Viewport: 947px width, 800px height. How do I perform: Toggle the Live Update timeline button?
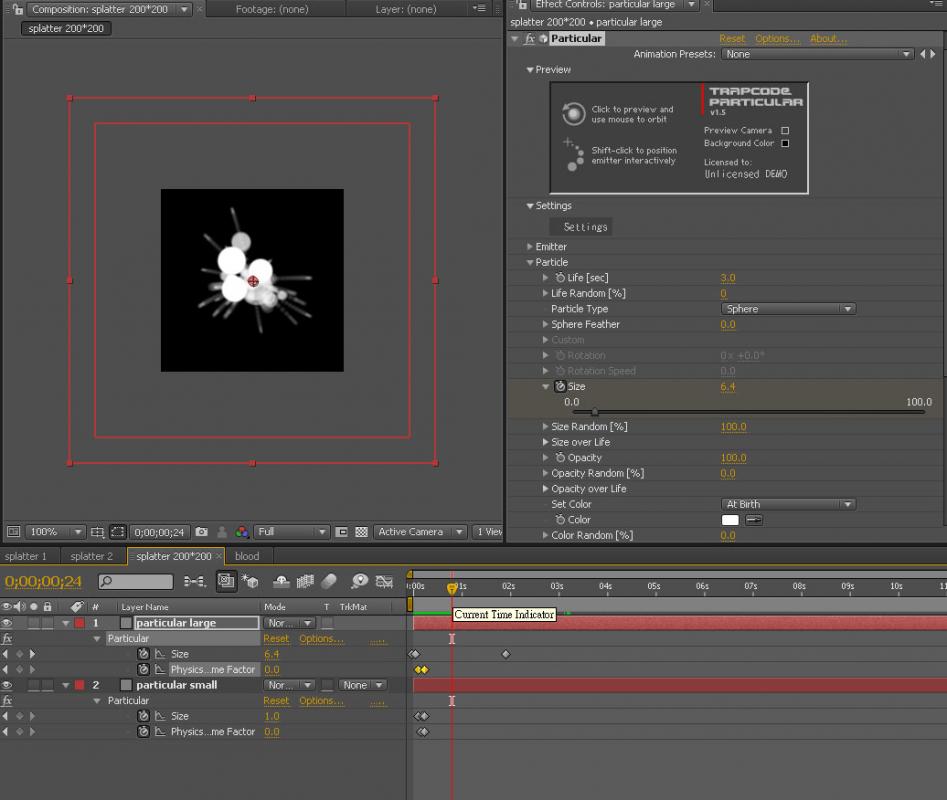coord(227,581)
